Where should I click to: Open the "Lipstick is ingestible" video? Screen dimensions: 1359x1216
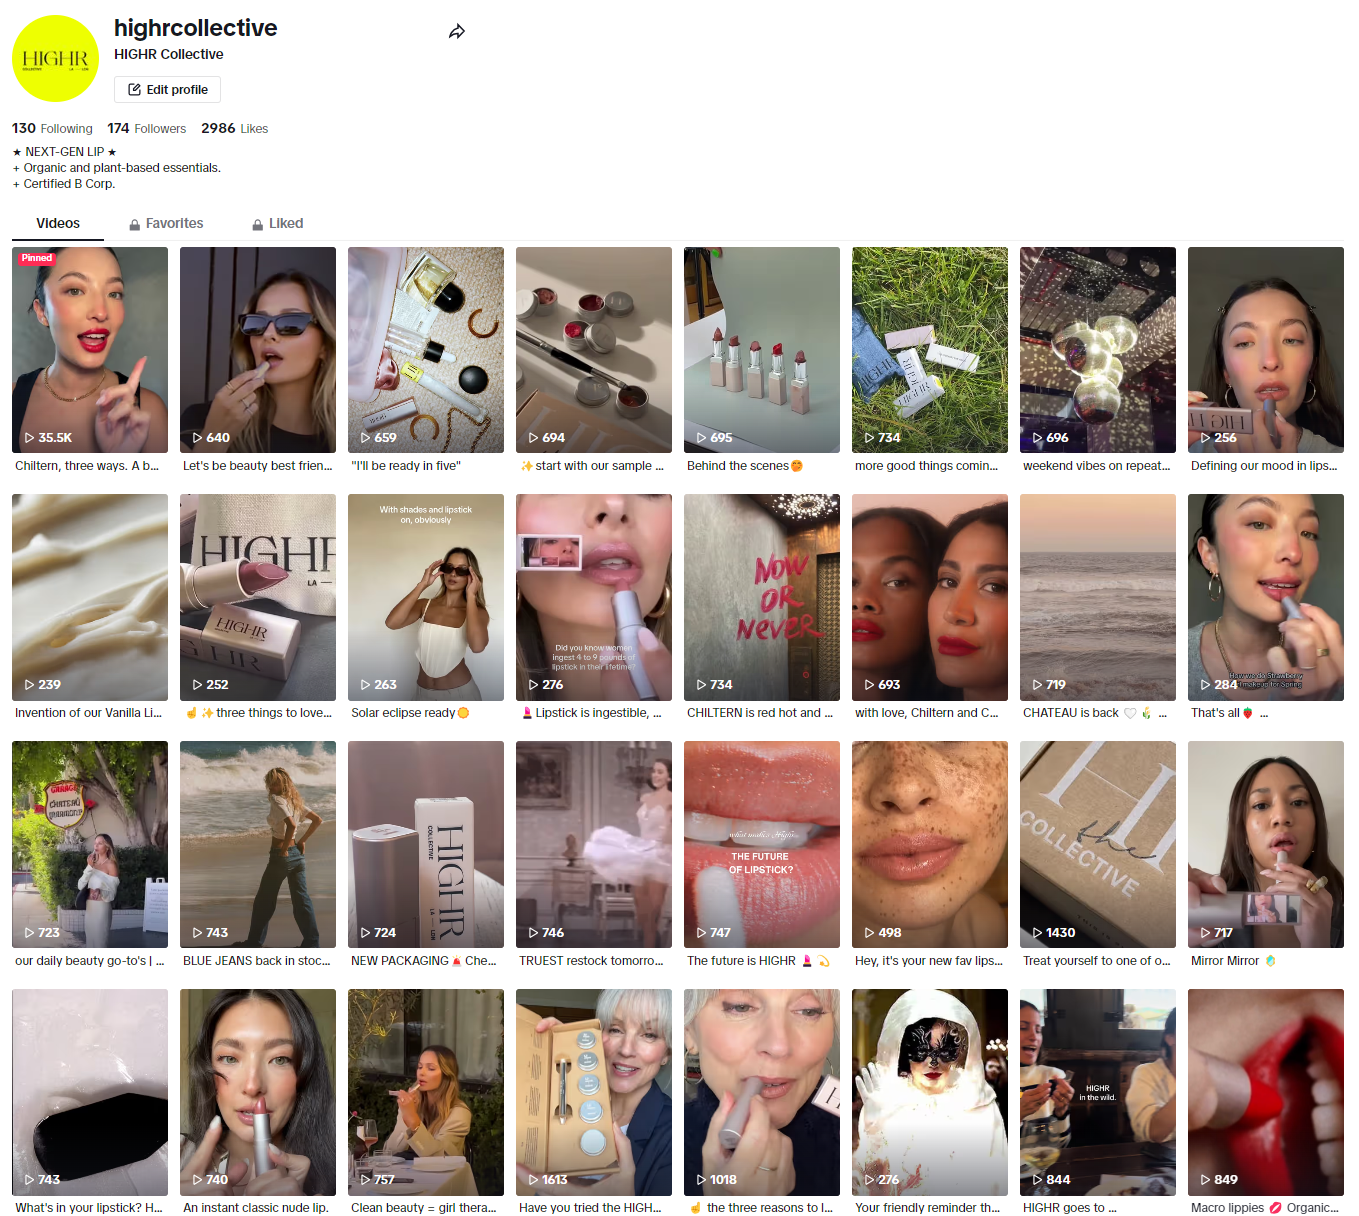click(x=594, y=597)
